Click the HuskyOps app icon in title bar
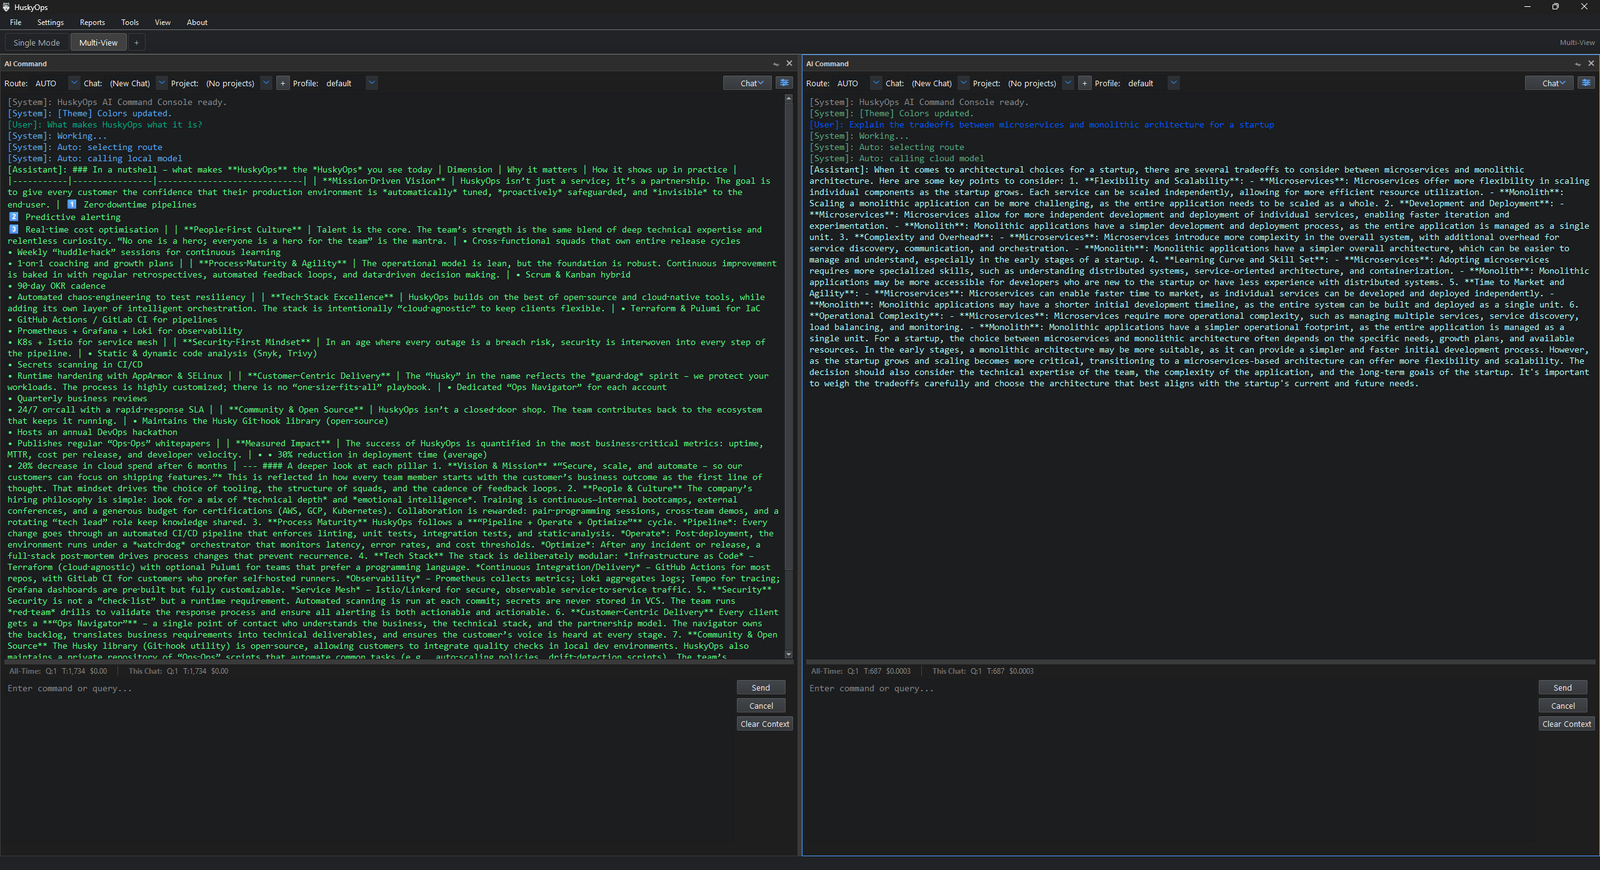This screenshot has width=1600, height=870. [7, 7]
